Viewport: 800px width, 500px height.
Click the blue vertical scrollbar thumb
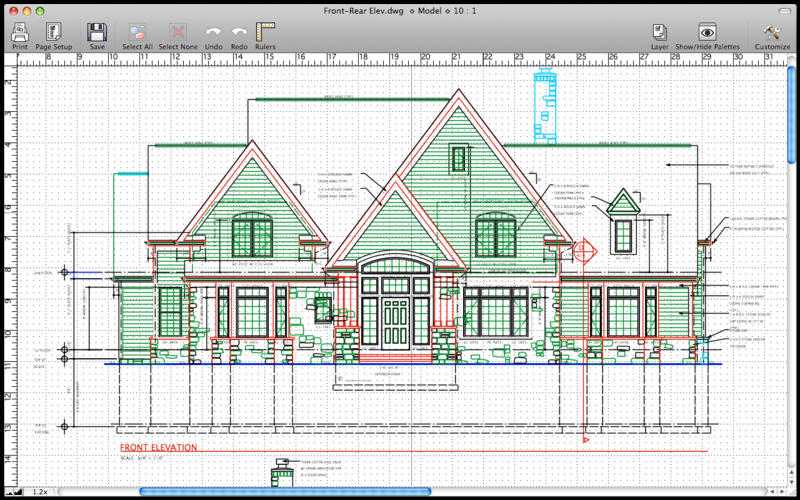(x=791, y=115)
